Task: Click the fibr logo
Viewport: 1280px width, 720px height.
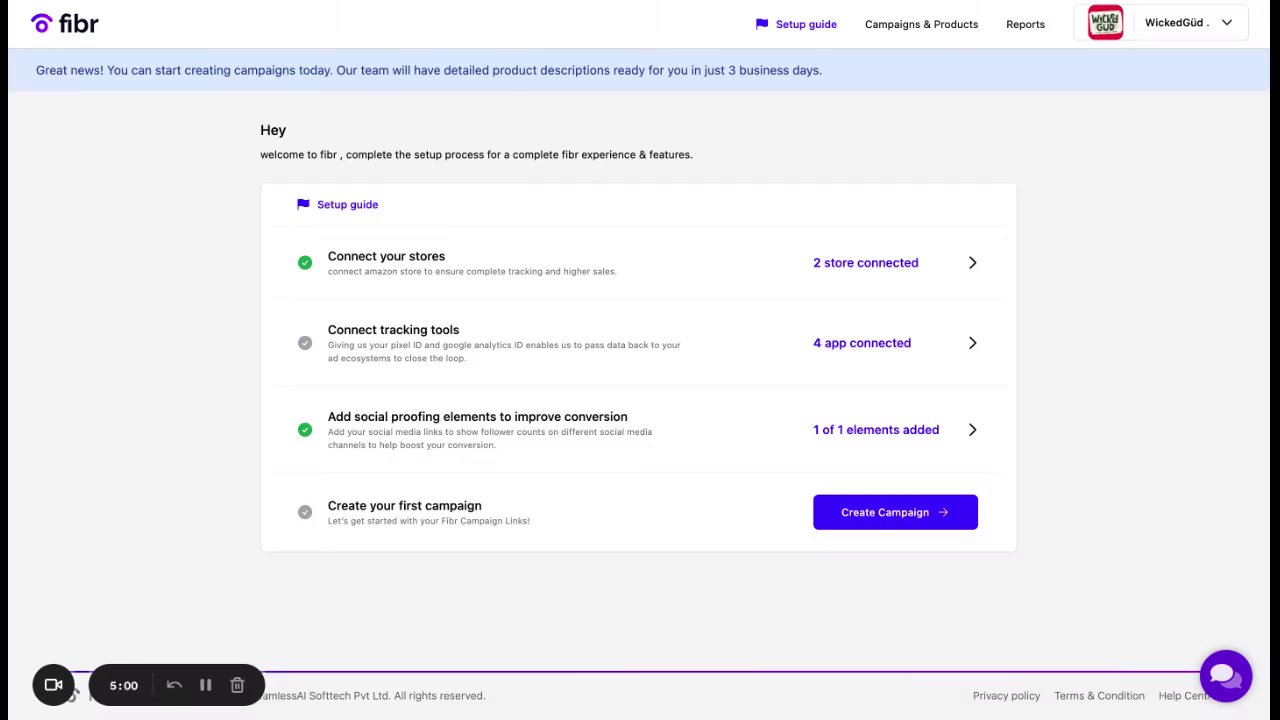Action: [x=65, y=23]
